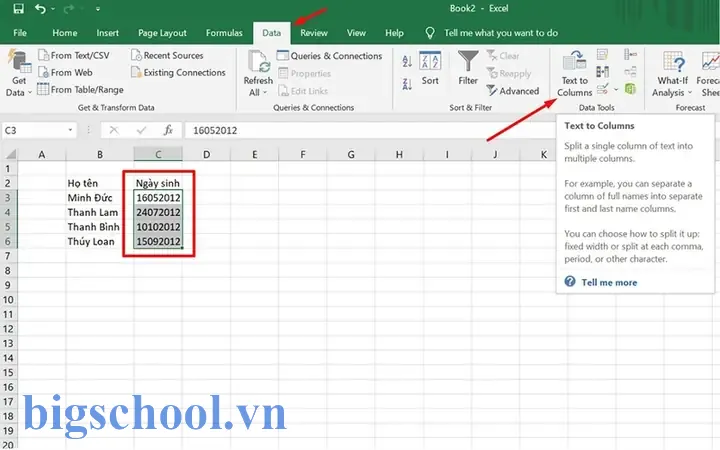
Task: Select the cell with Thanh Bình
Action: (x=100, y=227)
